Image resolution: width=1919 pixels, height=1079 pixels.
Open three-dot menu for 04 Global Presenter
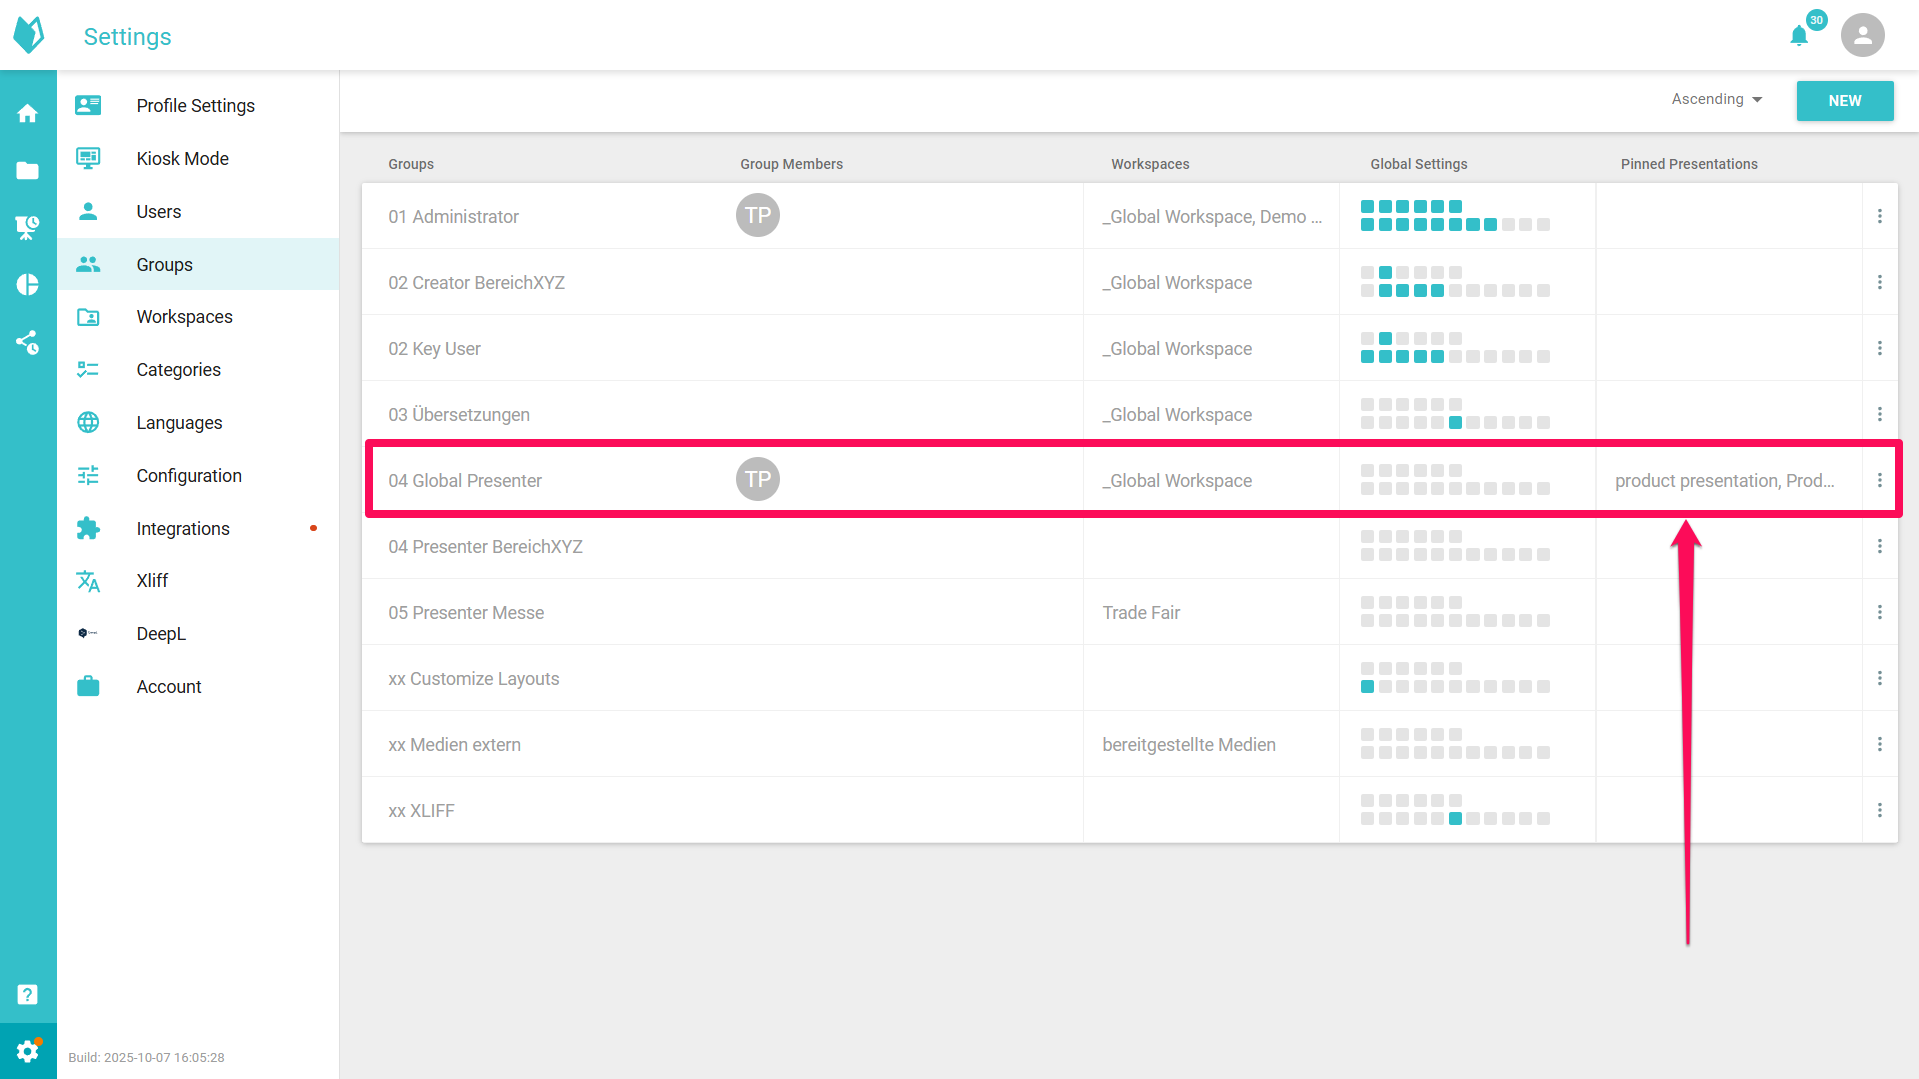click(1879, 480)
